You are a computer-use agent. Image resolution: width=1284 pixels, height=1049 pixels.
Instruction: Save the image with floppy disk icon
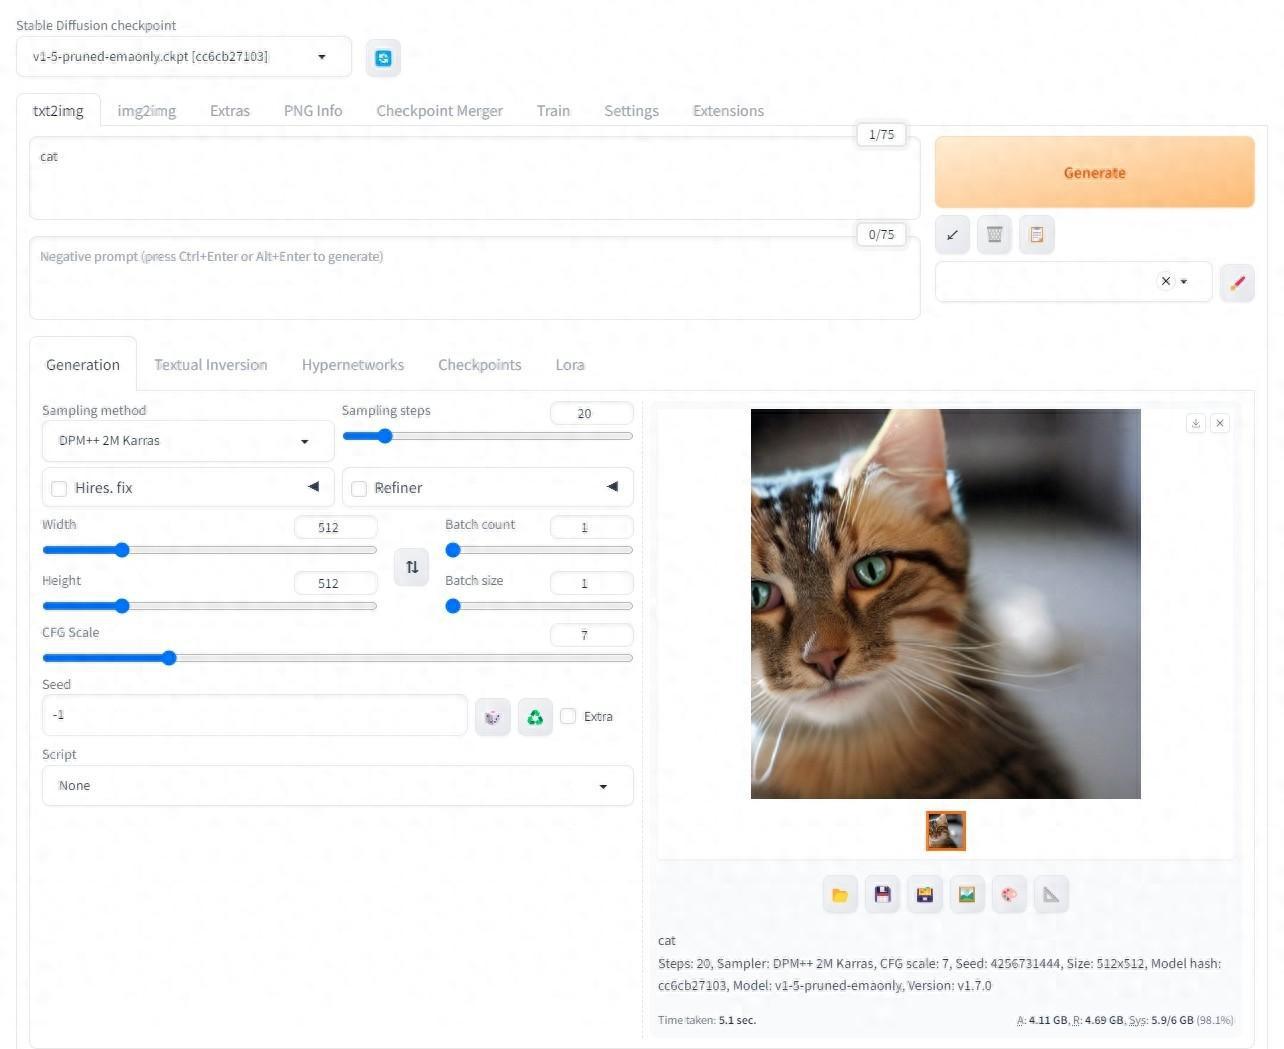[x=882, y=895]
